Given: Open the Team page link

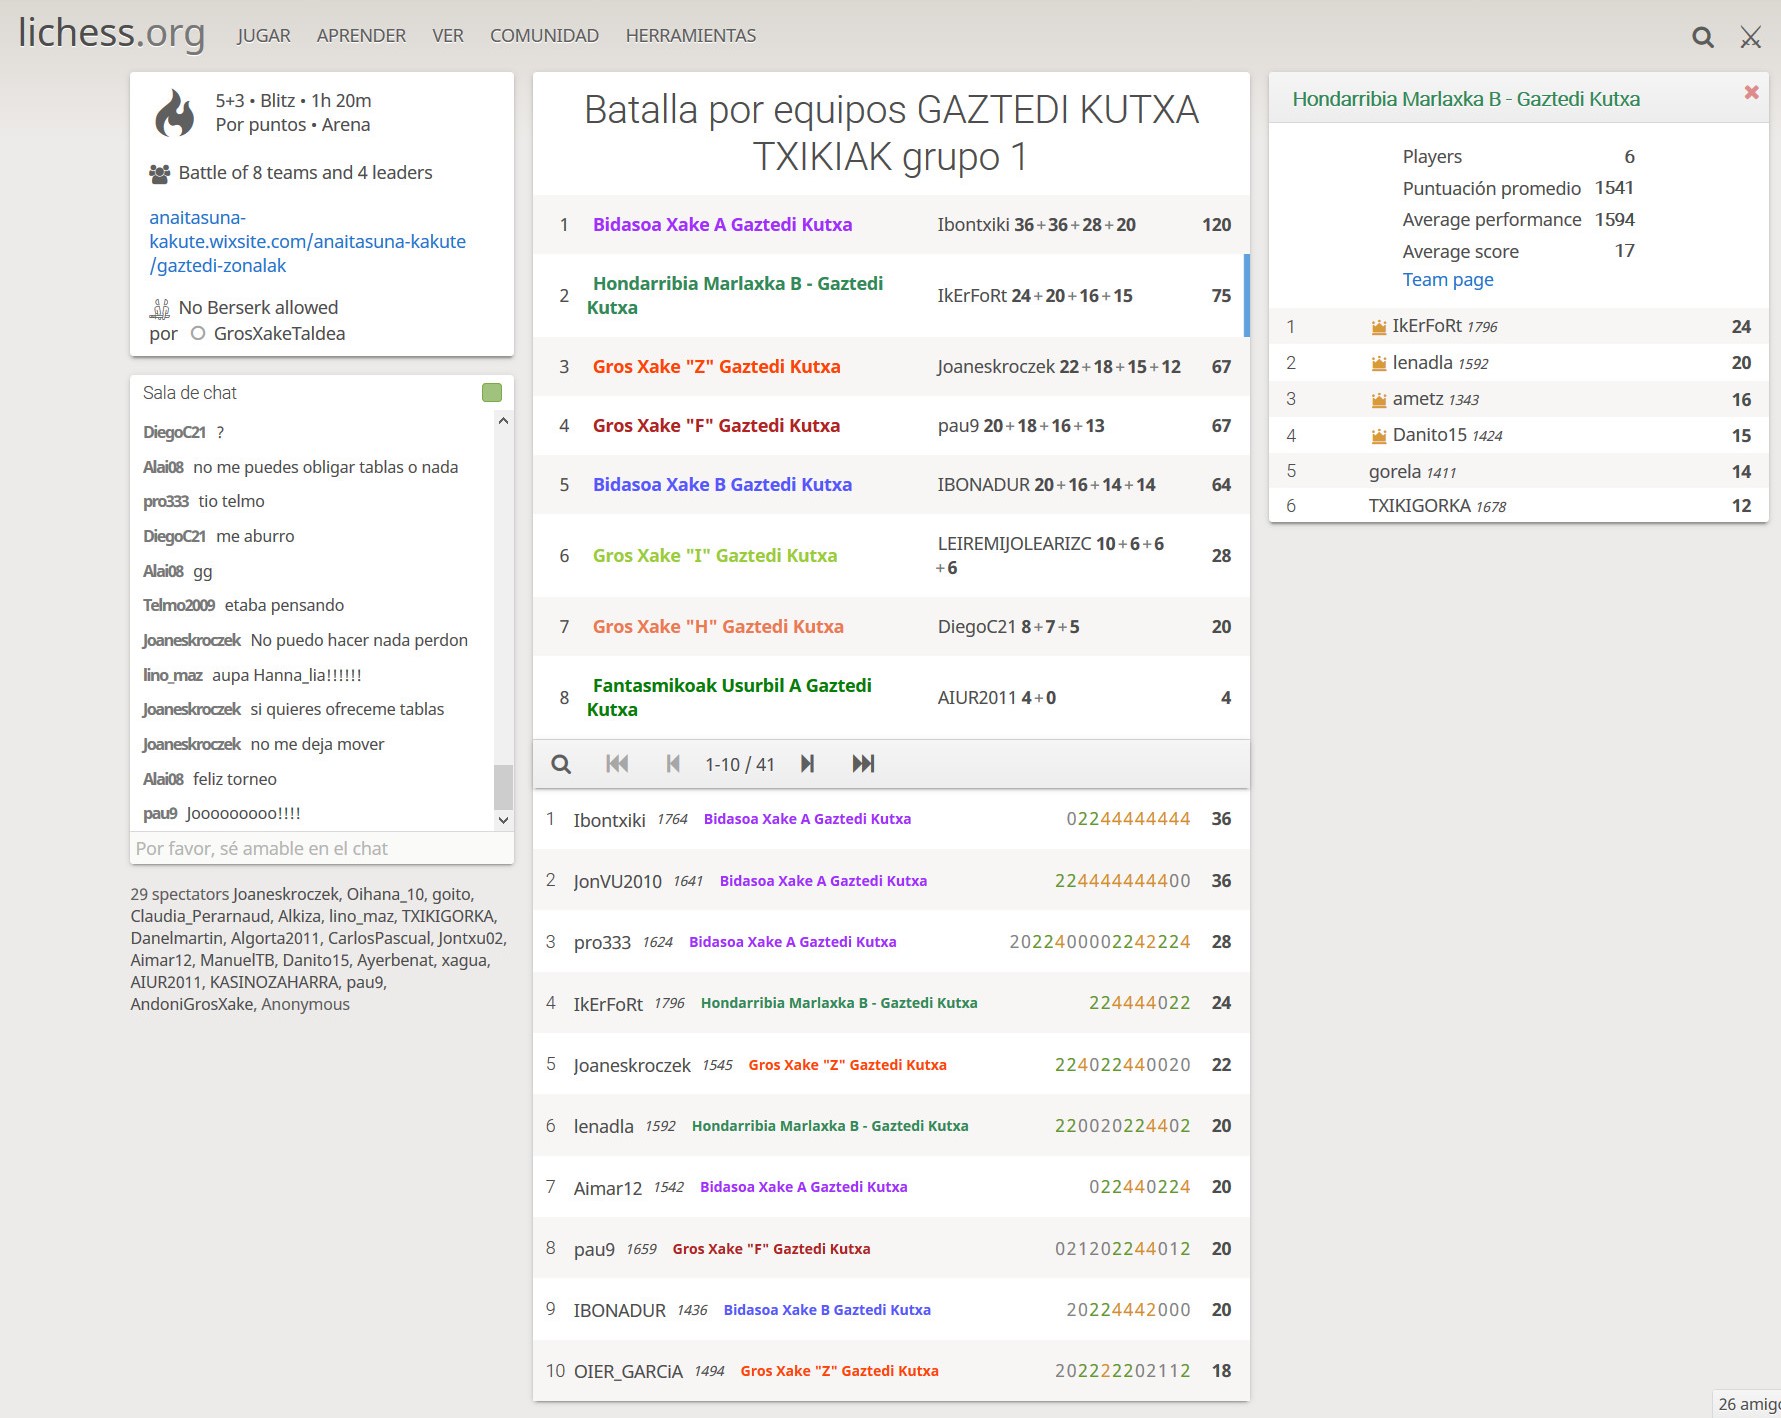Looking at the screenshot, I should (x=1447, y=280).
